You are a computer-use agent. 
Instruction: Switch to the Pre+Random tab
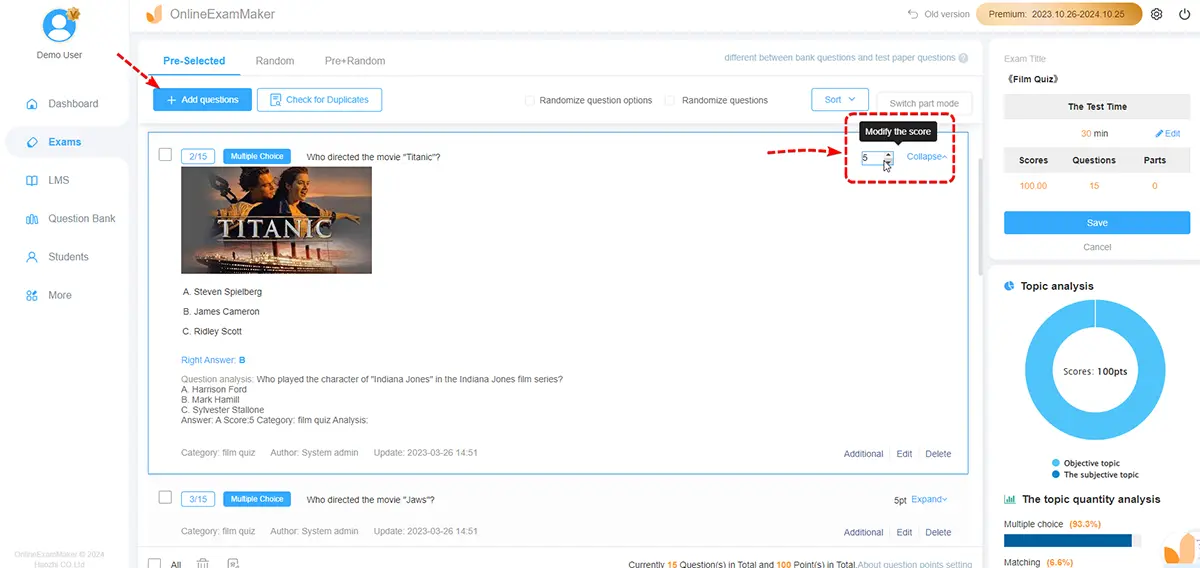(354, 61)
